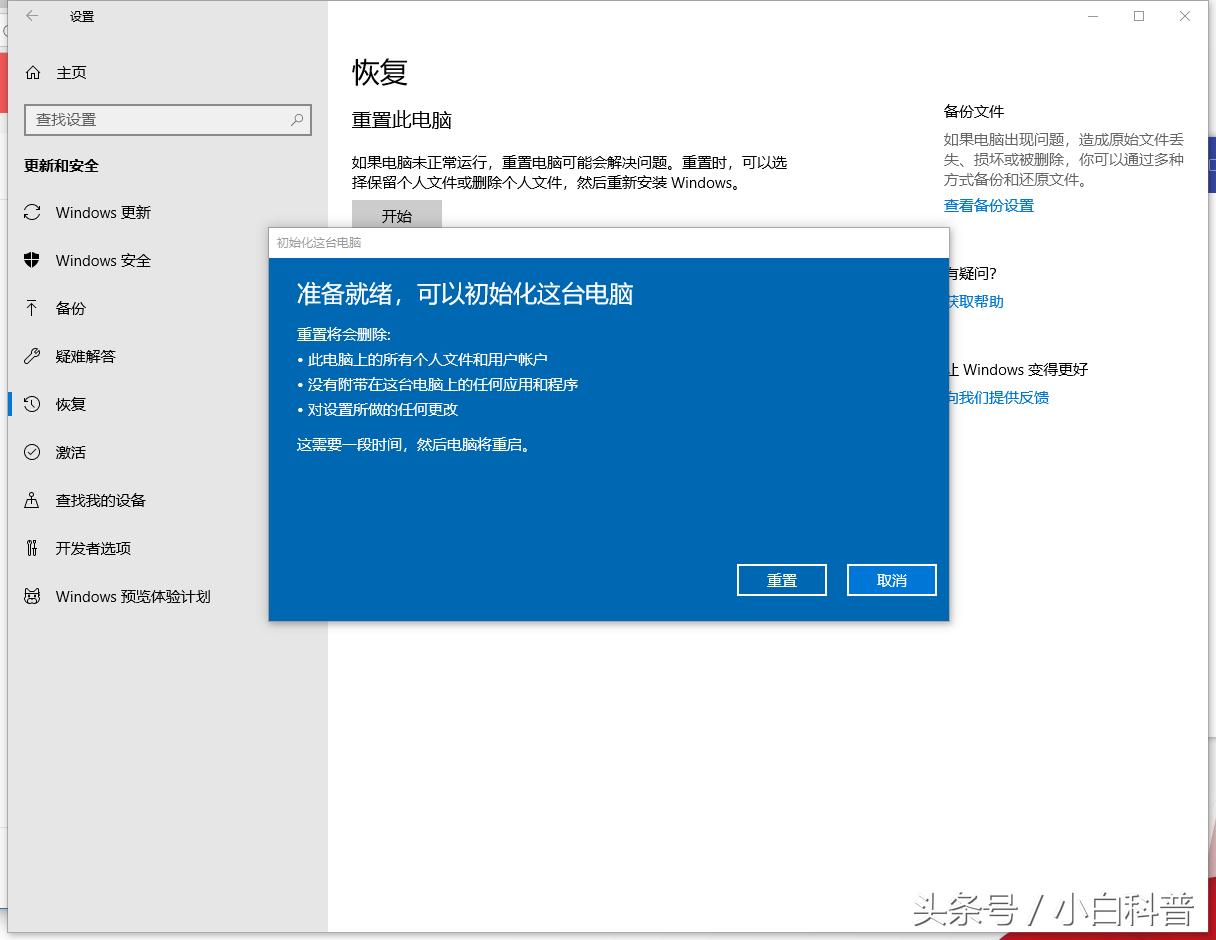Image resolution: width=1216 pixels, height=940 pixels.
Task: Select Windows 安全 from the sidebar
Action: click(x=104, y=260)
